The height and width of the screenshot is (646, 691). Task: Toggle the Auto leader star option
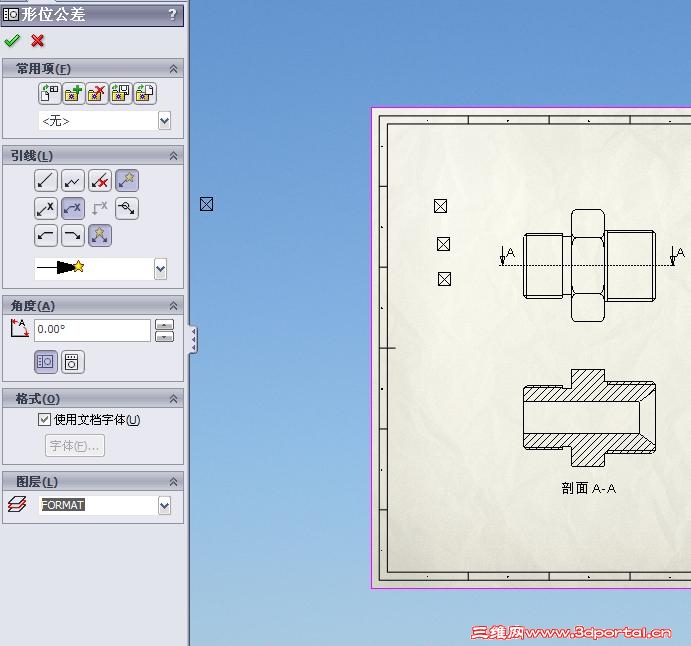pyautogui.click(x=127, y=181)
